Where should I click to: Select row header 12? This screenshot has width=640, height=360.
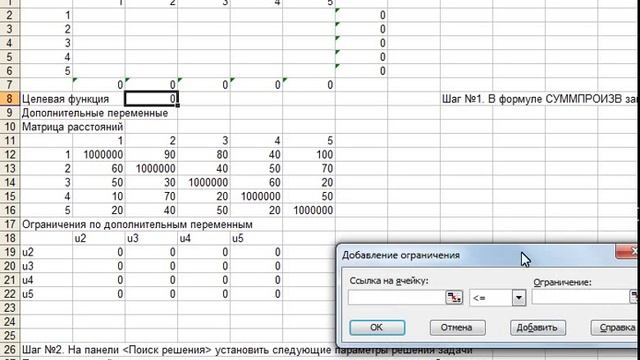pyautogui.click(x=10, y=155)
